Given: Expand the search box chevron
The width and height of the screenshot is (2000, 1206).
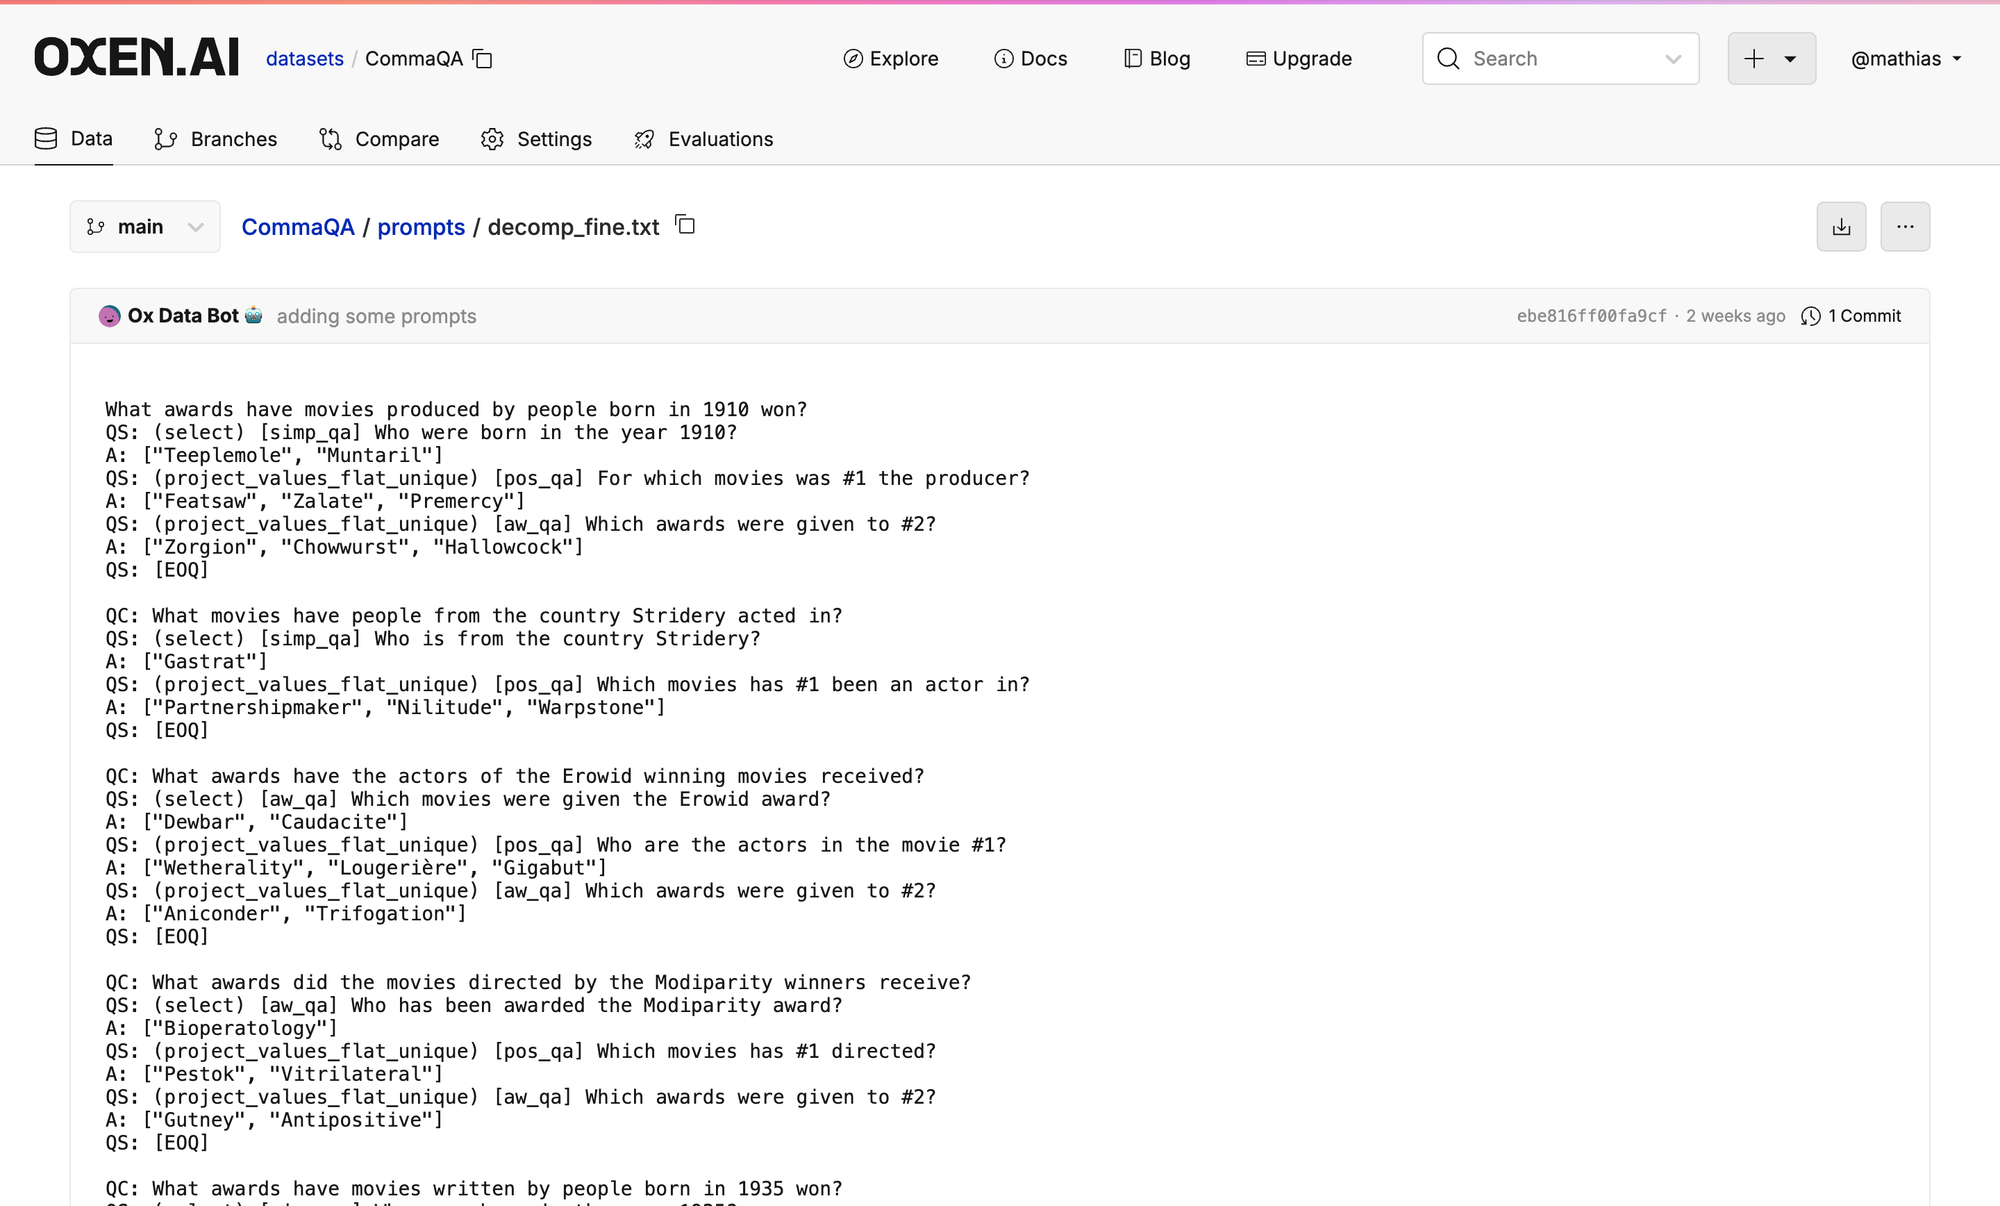Looking at the screenshot, I should 1673,59.
